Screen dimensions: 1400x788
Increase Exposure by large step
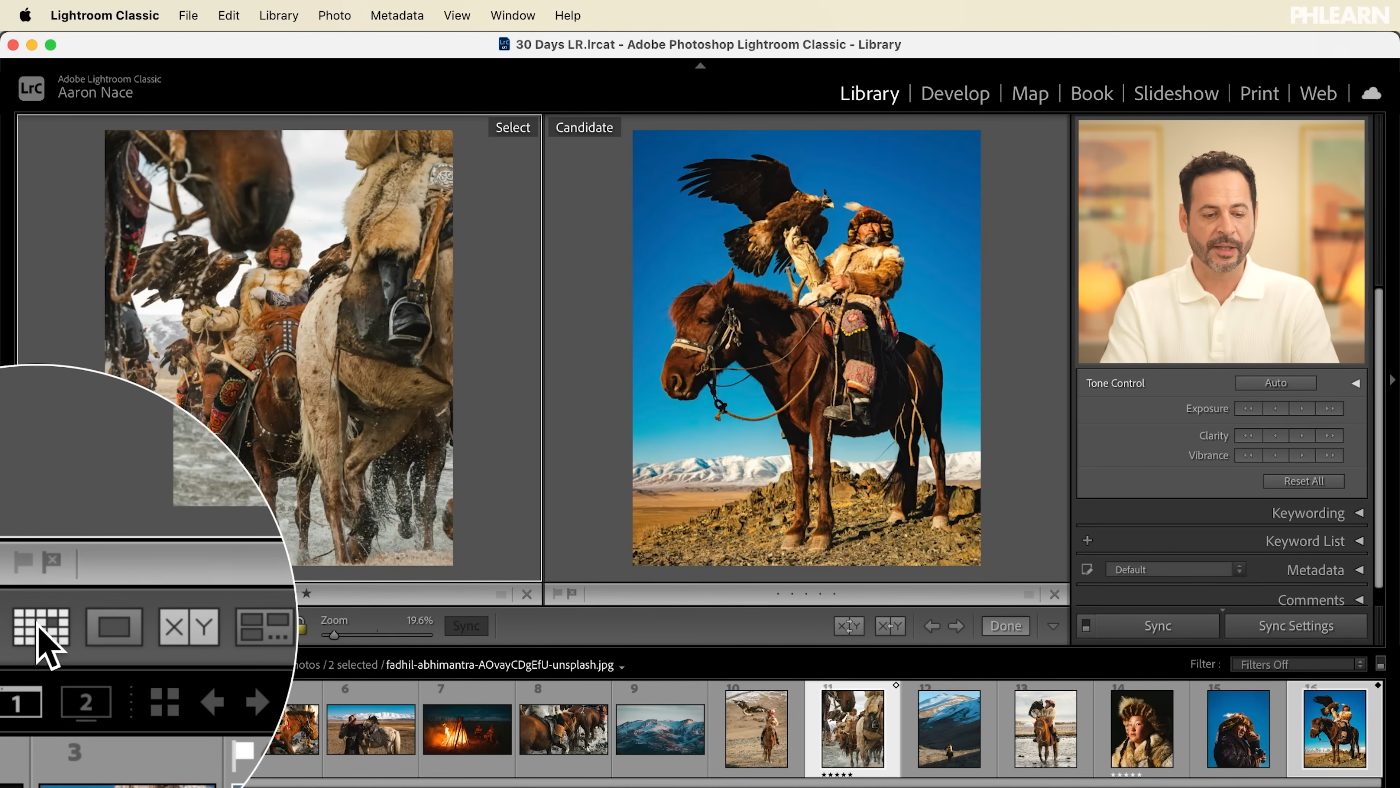click(1329, 408)
